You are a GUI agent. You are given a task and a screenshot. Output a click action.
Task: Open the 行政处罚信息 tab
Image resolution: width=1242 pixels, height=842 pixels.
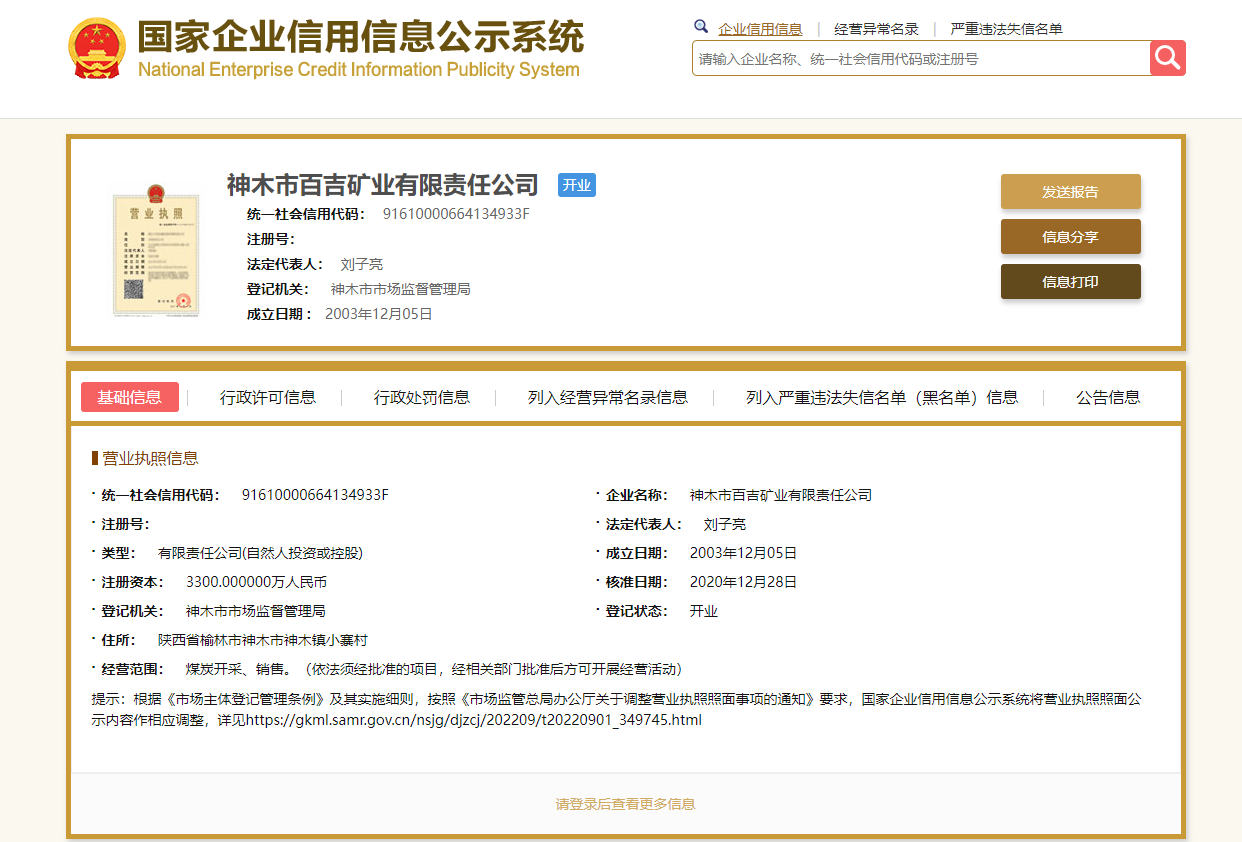click(x=422, y=397)
